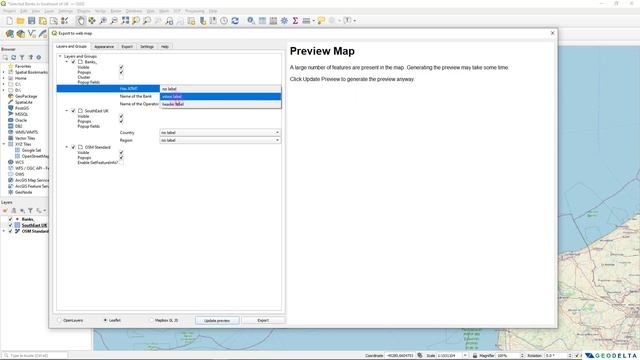Click the Magnifier value field
Viewport: 640px width, 360px height.
[x=510, y=356]
